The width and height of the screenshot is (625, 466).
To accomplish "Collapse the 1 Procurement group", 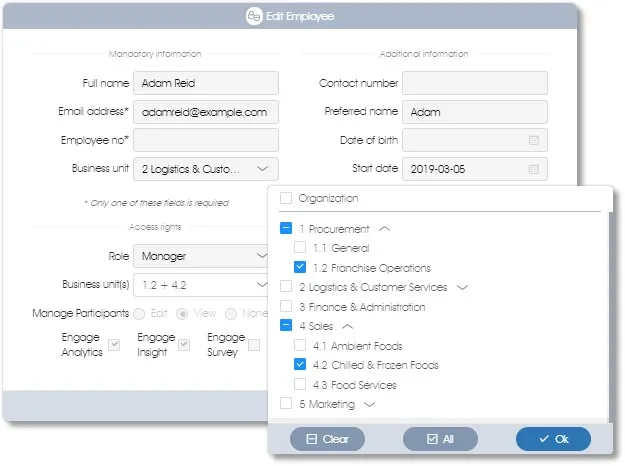I will (386, 229).
